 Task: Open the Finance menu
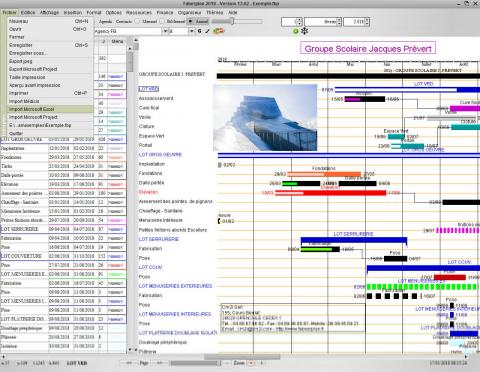click(x=165, y=12)
